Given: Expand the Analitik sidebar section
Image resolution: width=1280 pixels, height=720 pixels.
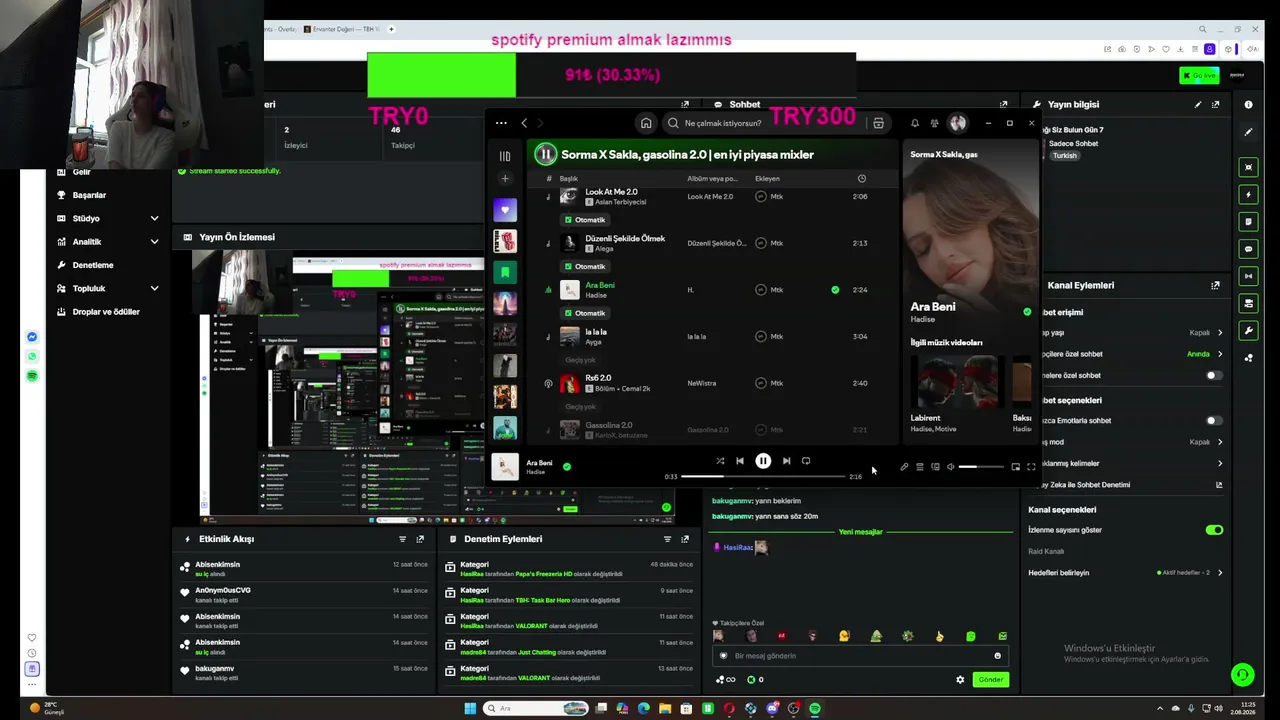Looking at the screenshot, I should tap(154, 242).
